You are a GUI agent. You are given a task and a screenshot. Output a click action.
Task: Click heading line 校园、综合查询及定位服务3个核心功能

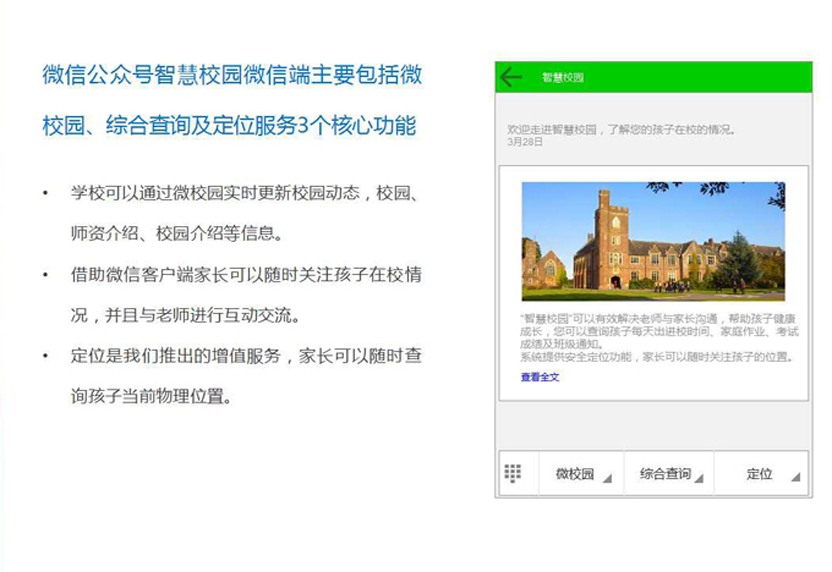(229, 126)
